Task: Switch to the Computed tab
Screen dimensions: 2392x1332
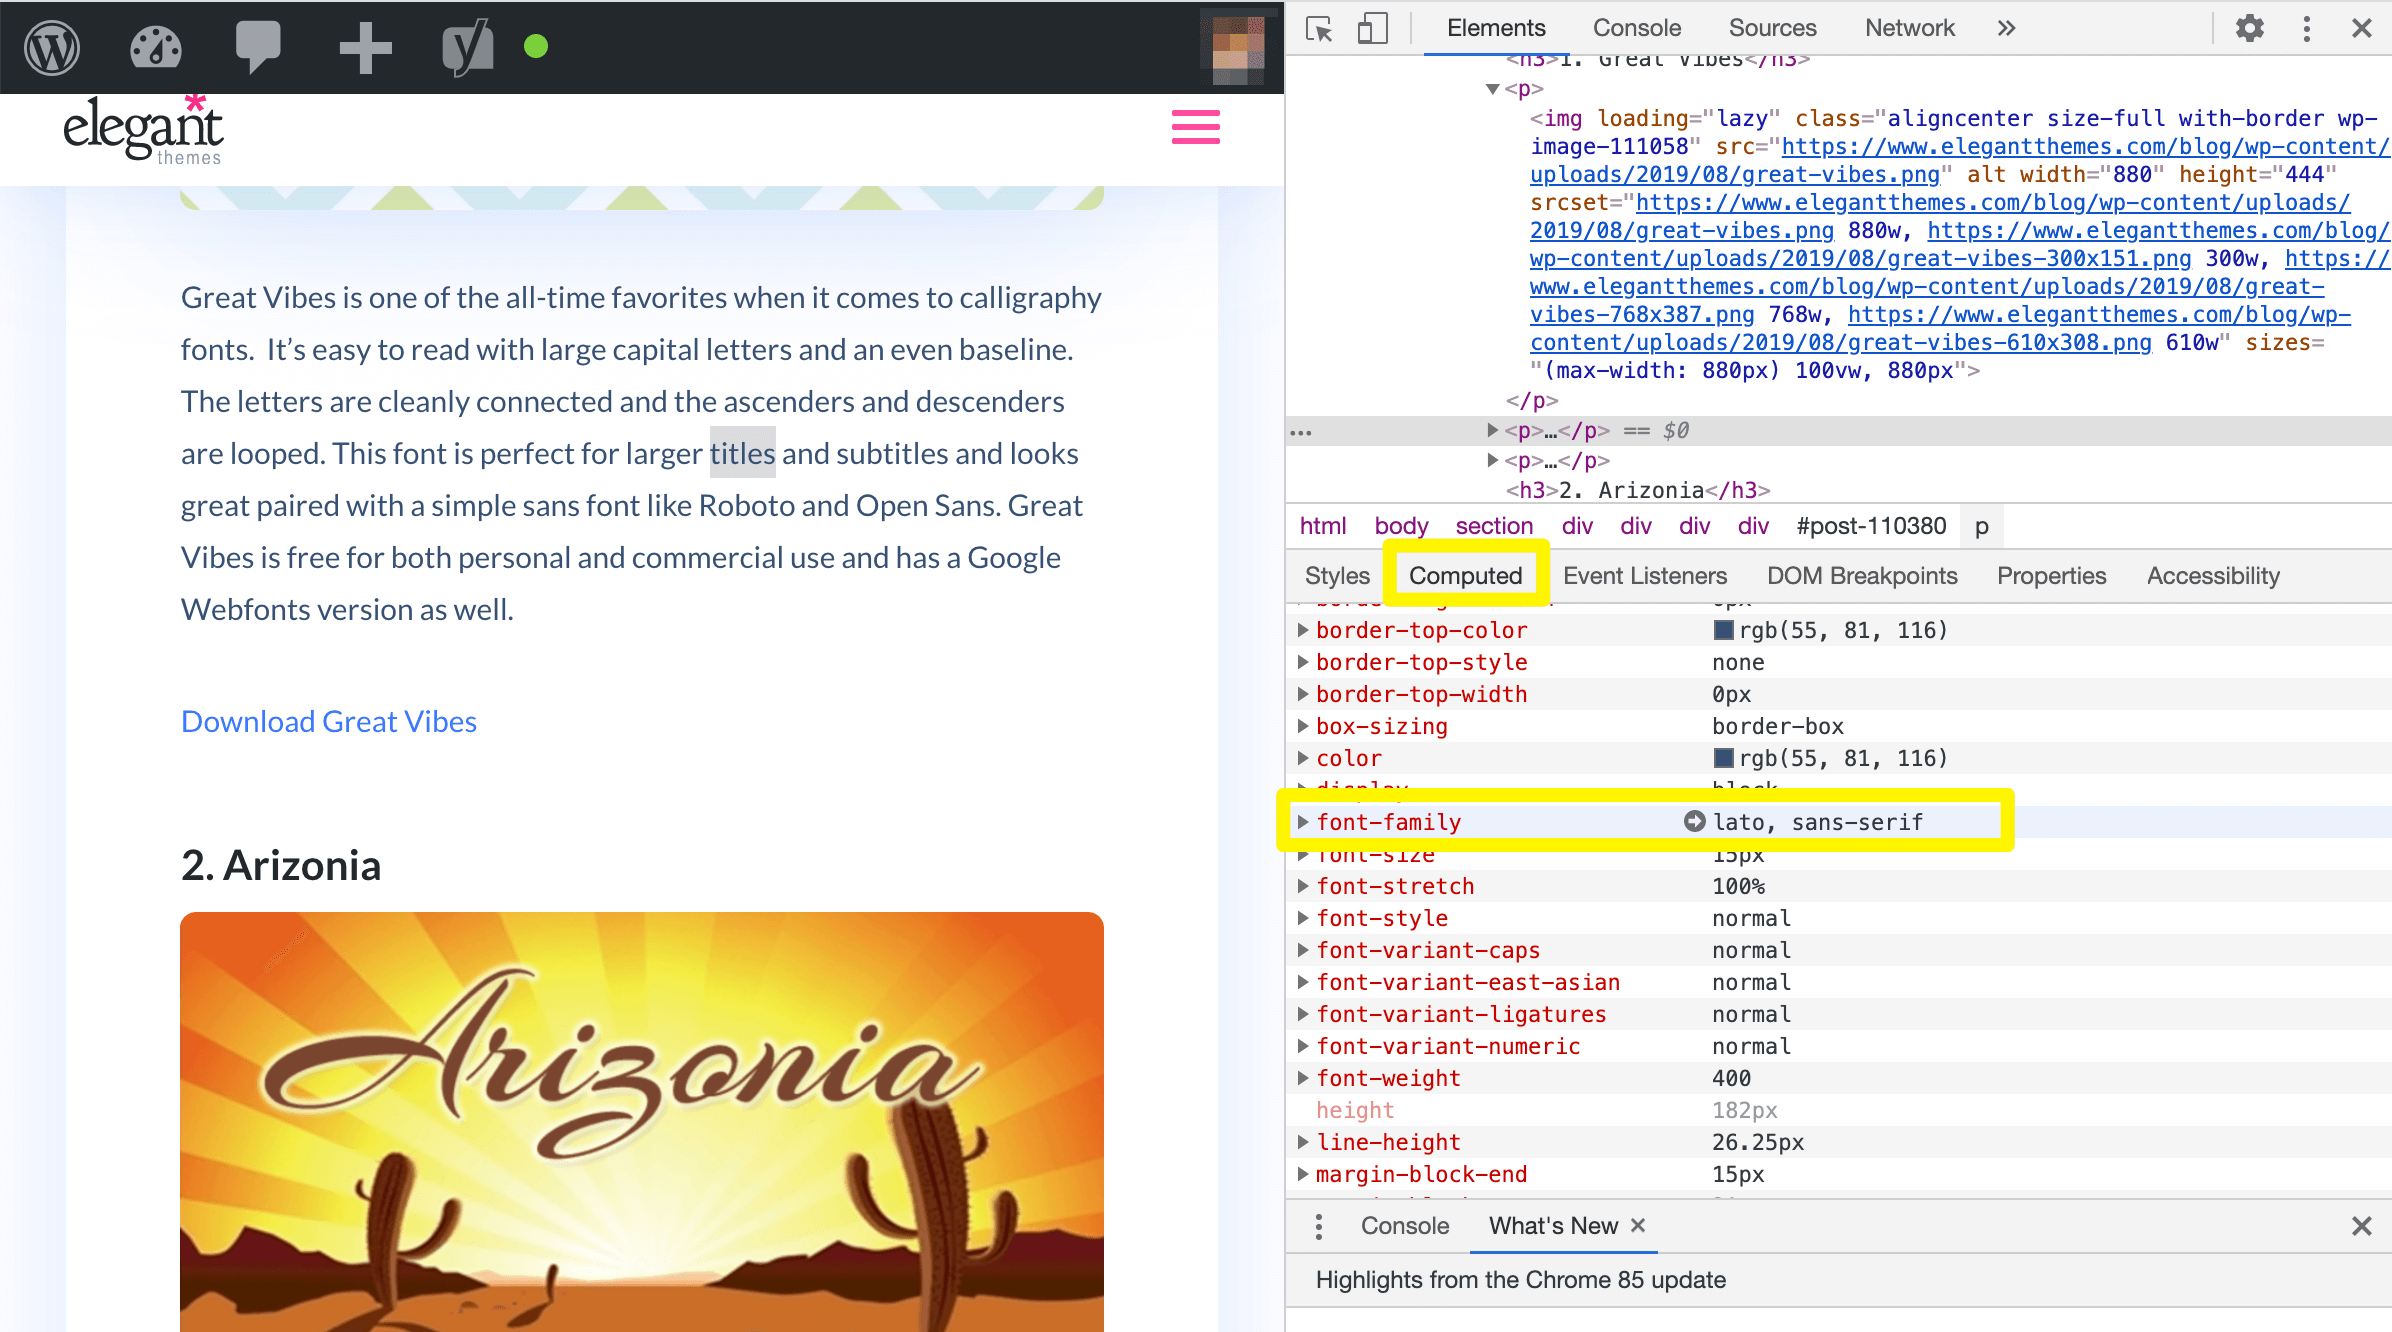Action: click(x=1464, y=576)
